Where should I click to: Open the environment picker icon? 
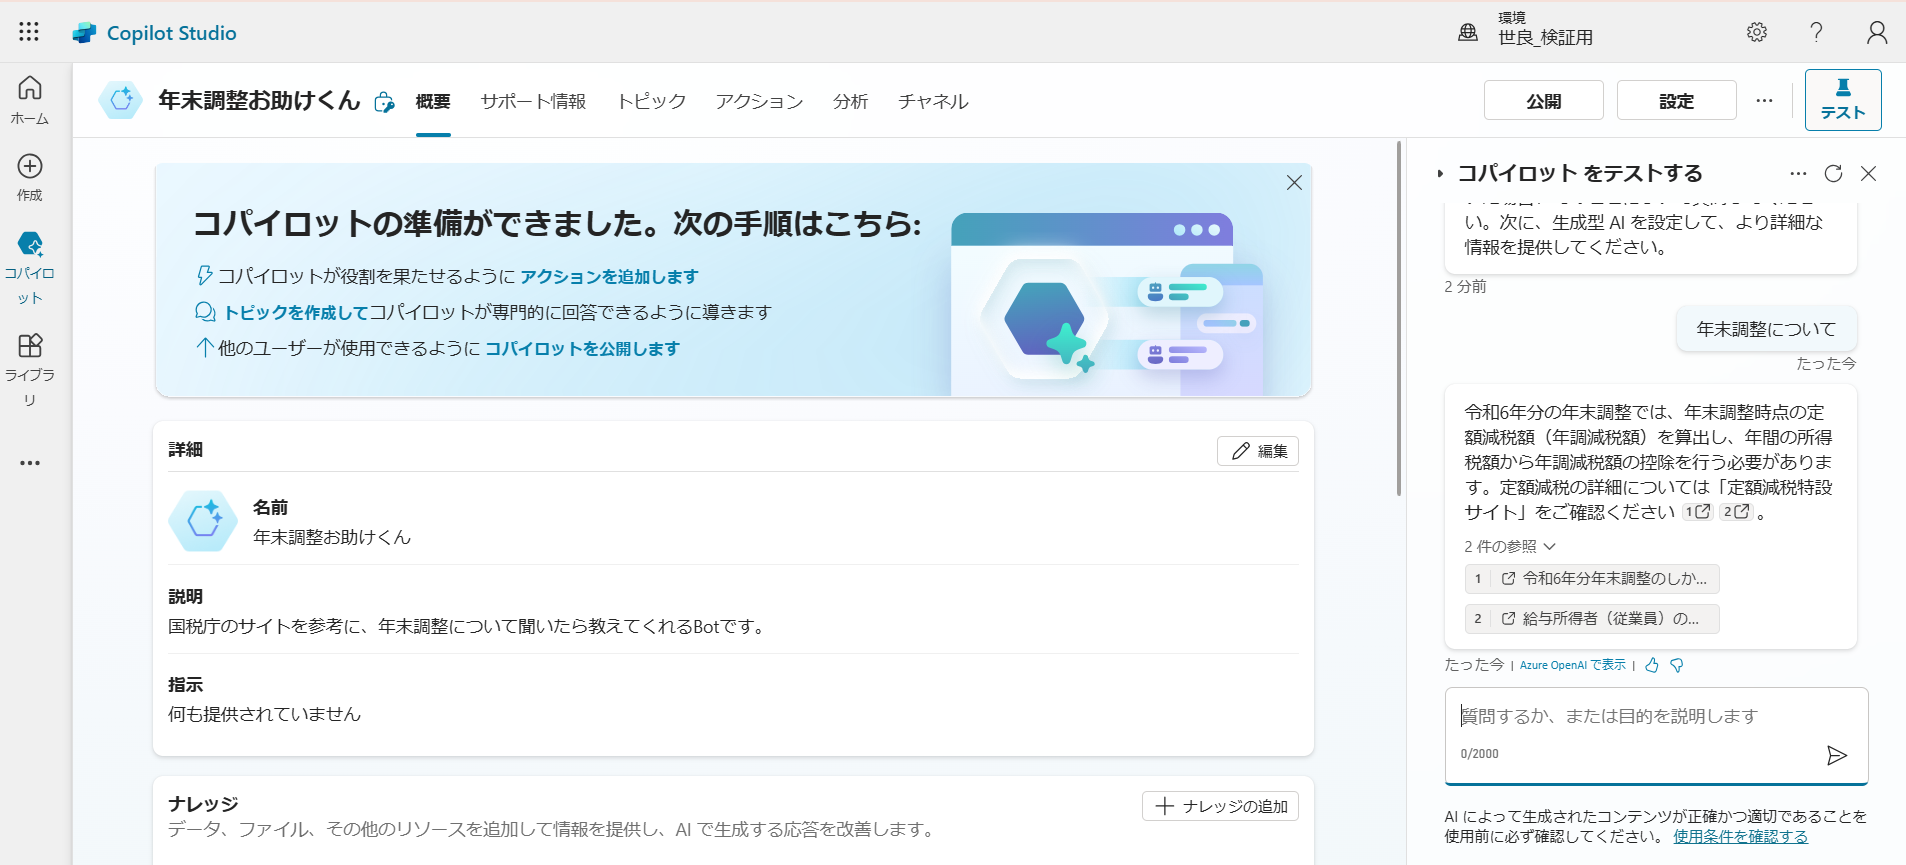click(1467, 33)
